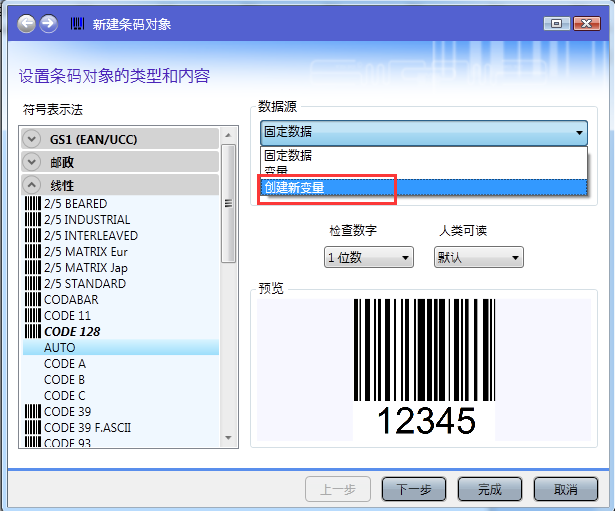Select 2/5 BEARED symbology
This screenshot has width=615, height=511.
pyautogui.click(x=76, y=204)
